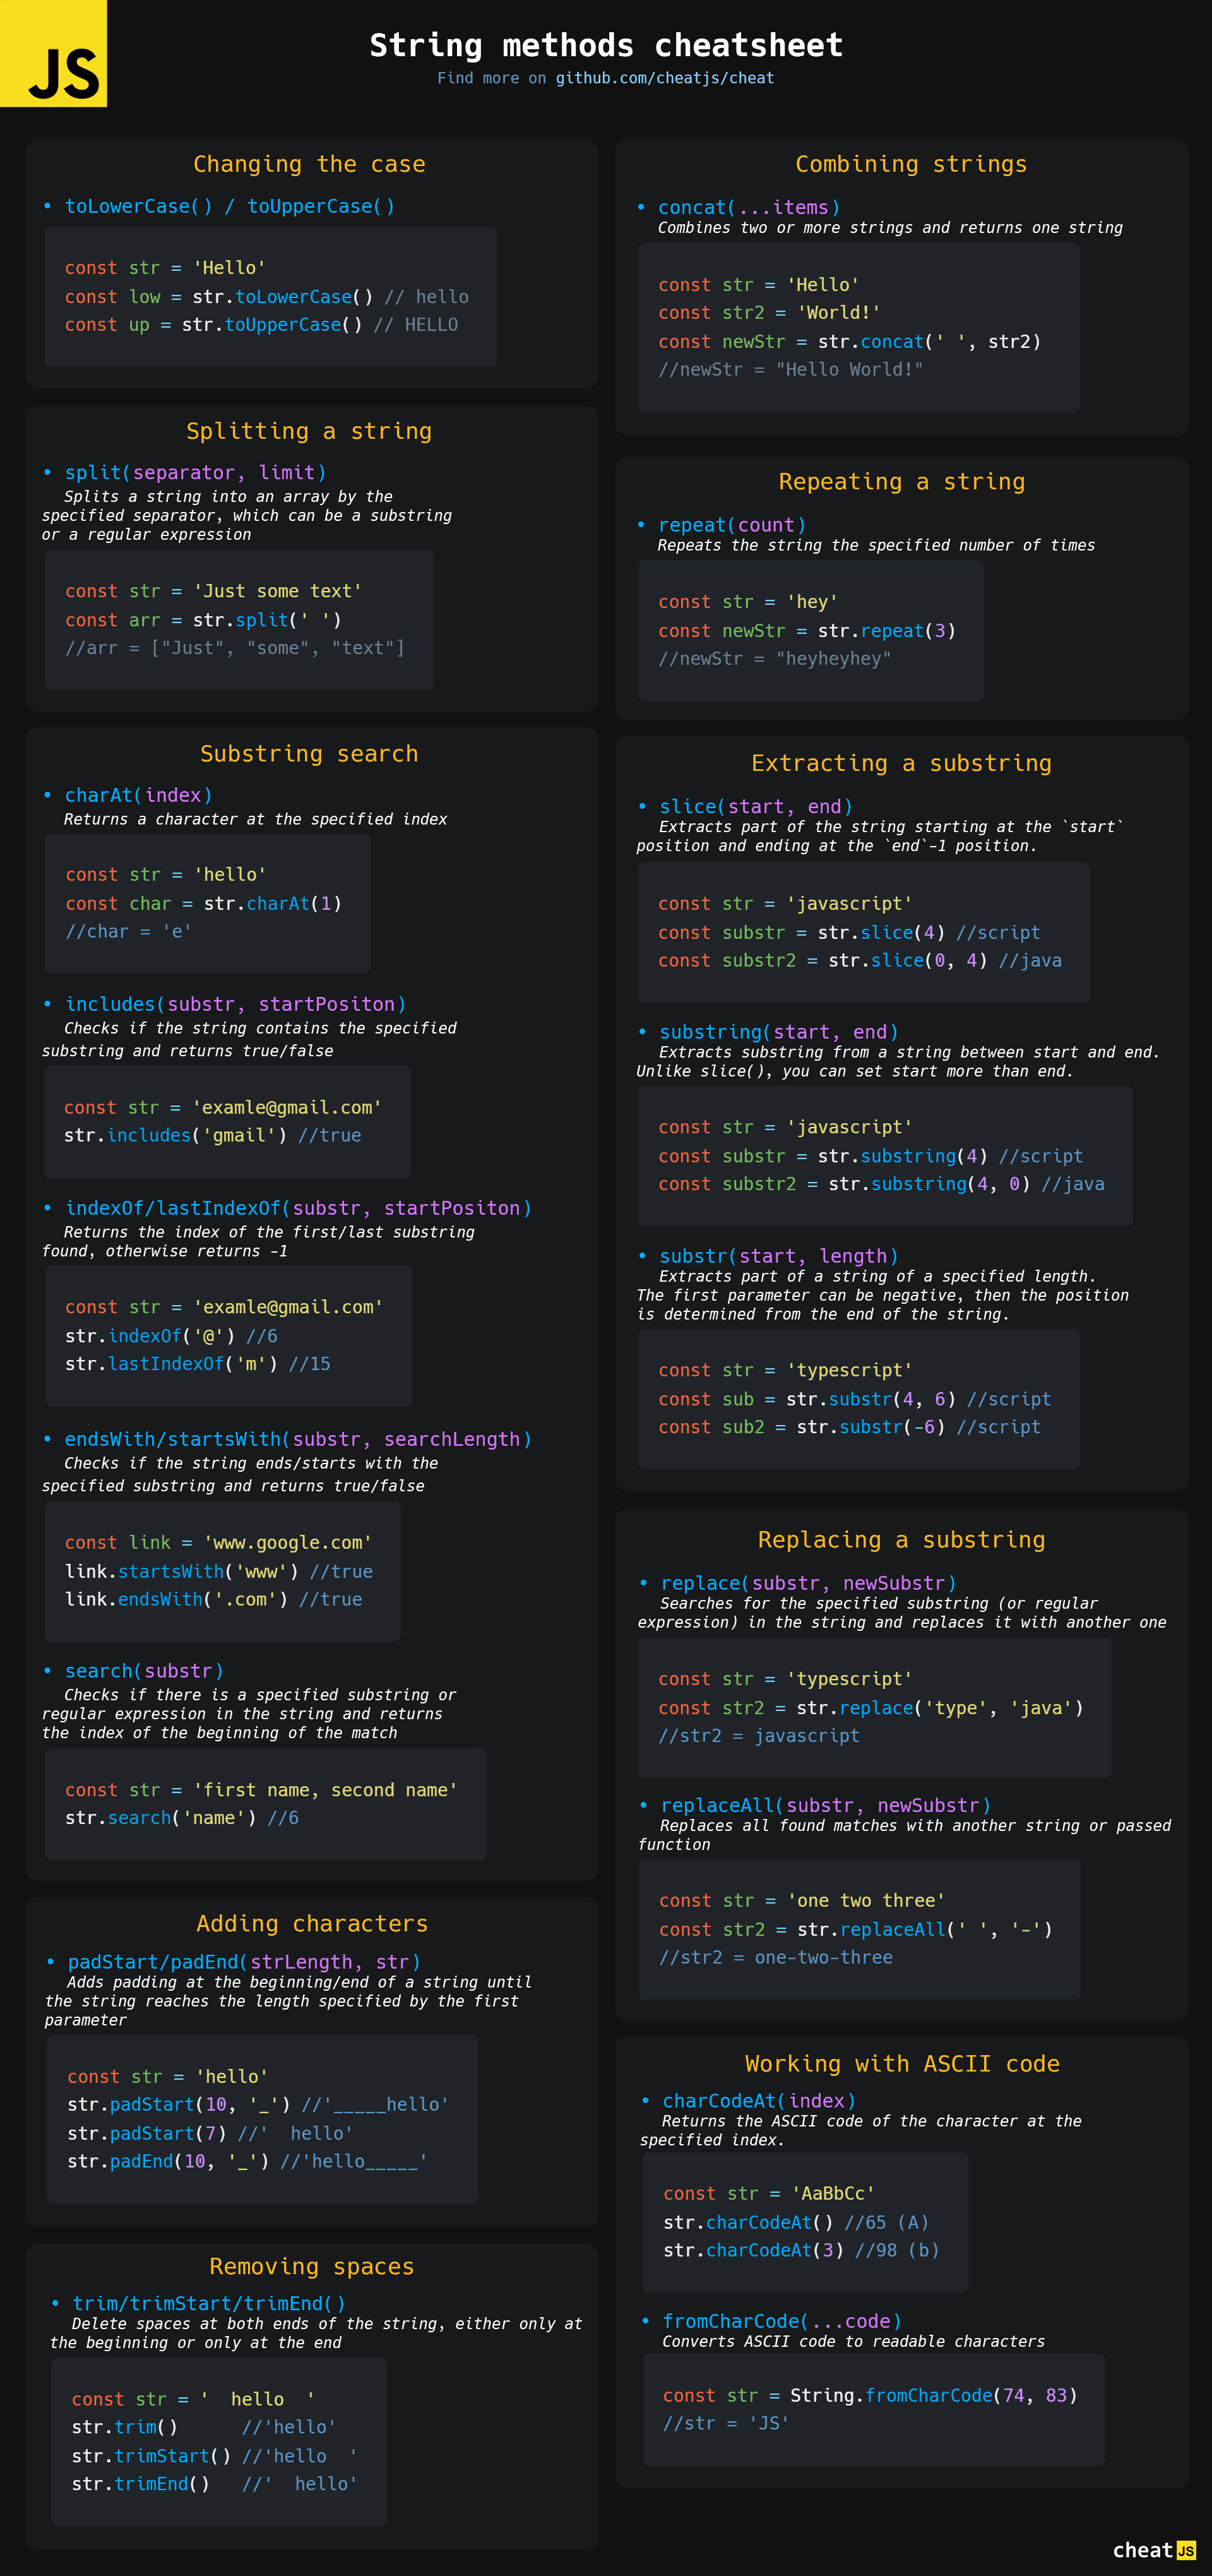1212x2576 pixels.
Task: Click the padStart/padEnd method heading
Action: (243, 1961)
